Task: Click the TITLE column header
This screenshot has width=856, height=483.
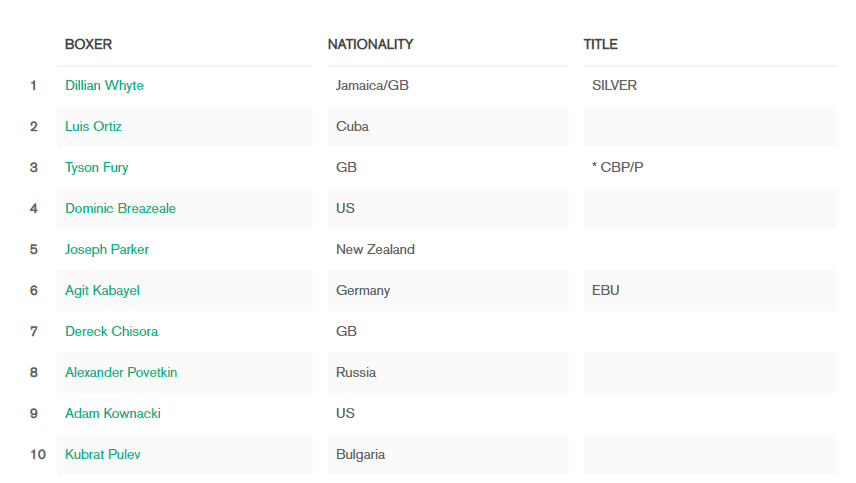Action: (601, 44)
